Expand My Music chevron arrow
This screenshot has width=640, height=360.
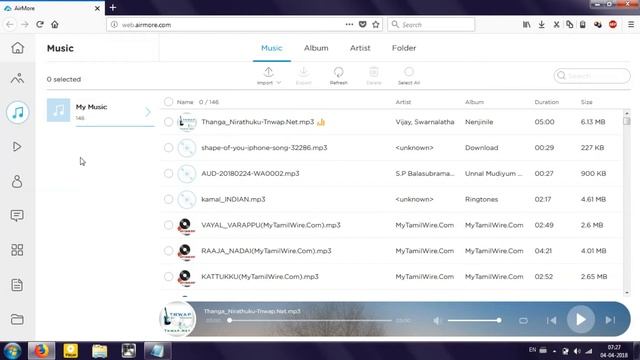148,112
